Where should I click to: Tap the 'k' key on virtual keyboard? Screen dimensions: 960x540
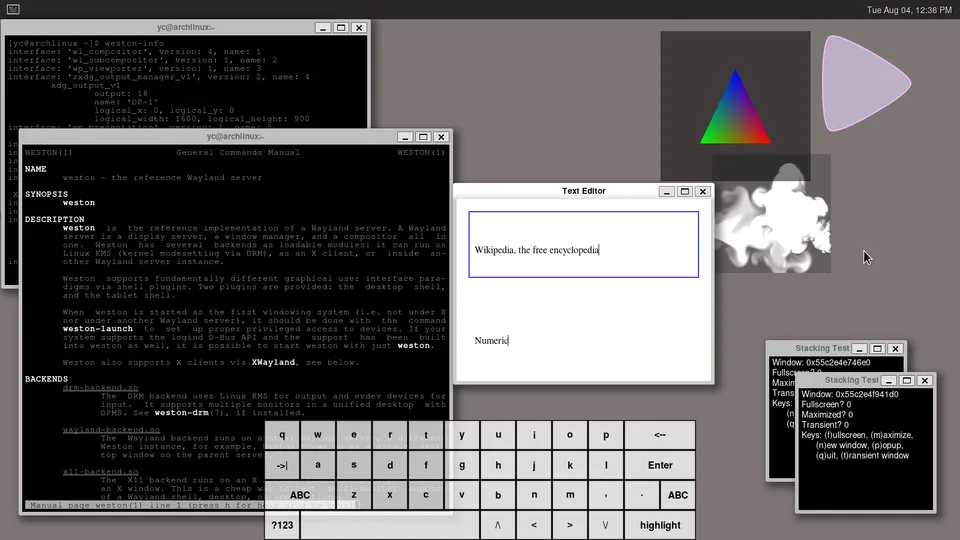coord(570,465)
